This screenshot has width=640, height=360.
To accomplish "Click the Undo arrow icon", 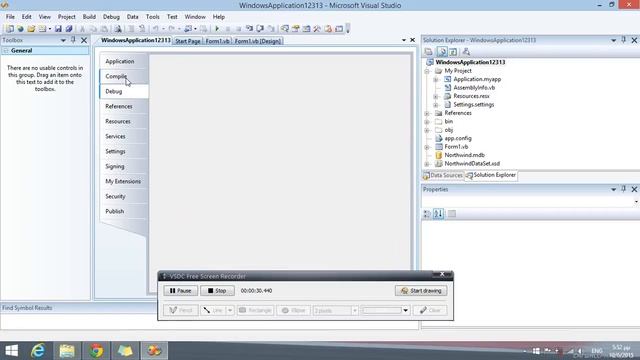I will coord(156,29).
